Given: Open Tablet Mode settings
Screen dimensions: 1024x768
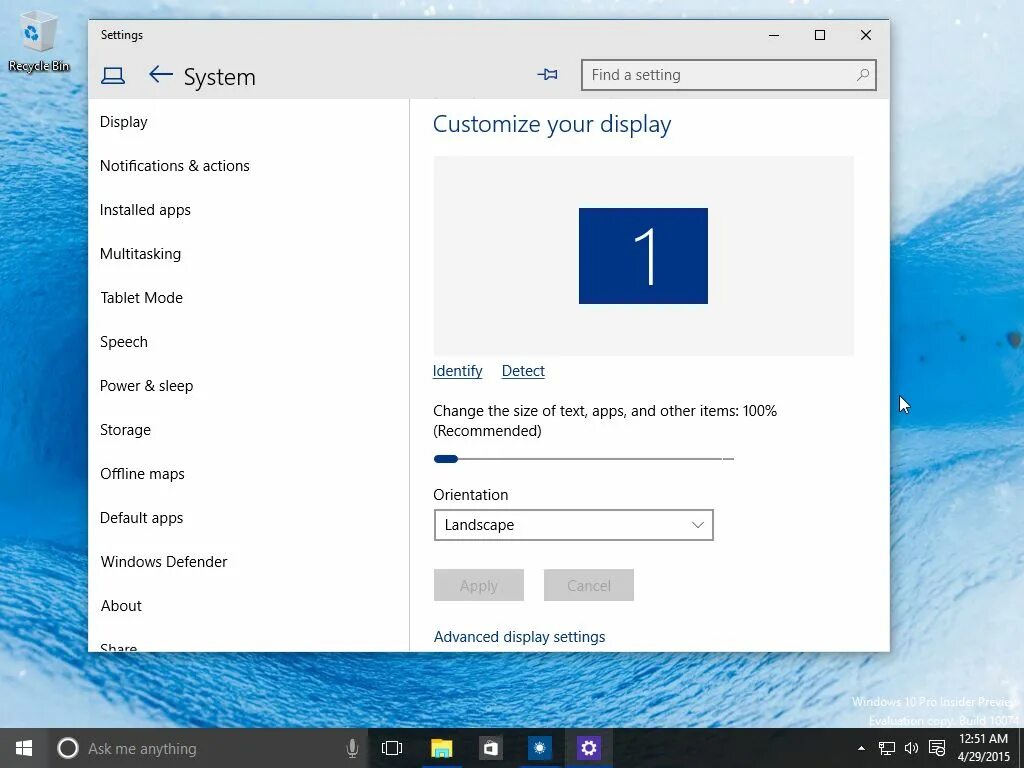Looking at the screenshot, I should pos(141,298).
